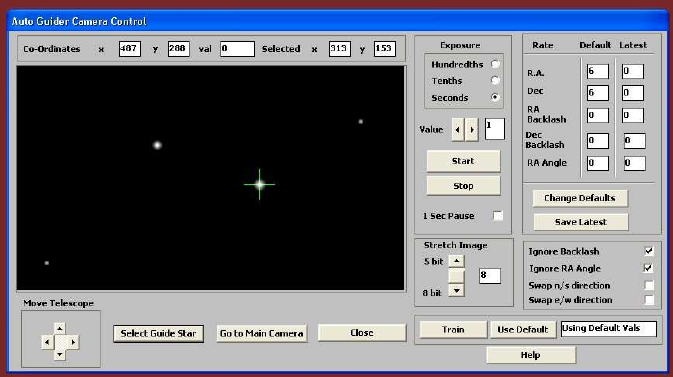Viewport: 673px width, 377px height.
Task: Click RA Backlash latest field
Action: [x=633, y=116]
